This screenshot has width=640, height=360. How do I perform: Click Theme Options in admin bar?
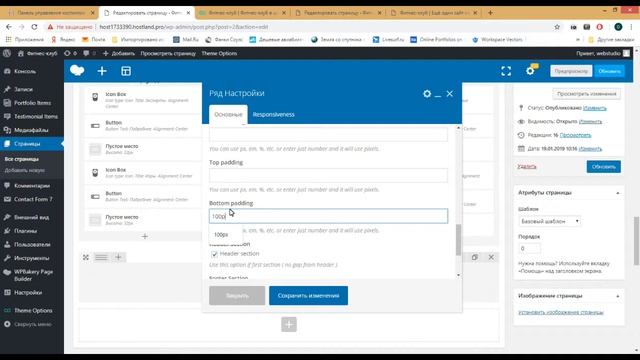coord(219,53)
